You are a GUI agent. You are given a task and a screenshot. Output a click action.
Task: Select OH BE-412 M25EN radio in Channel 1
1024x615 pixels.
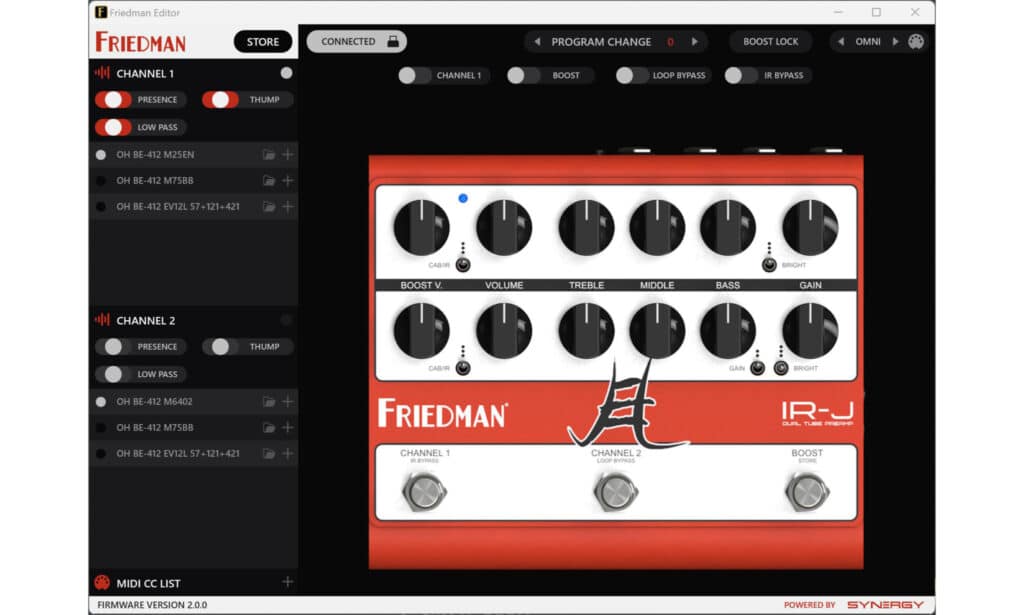click(x=101, y=155)
